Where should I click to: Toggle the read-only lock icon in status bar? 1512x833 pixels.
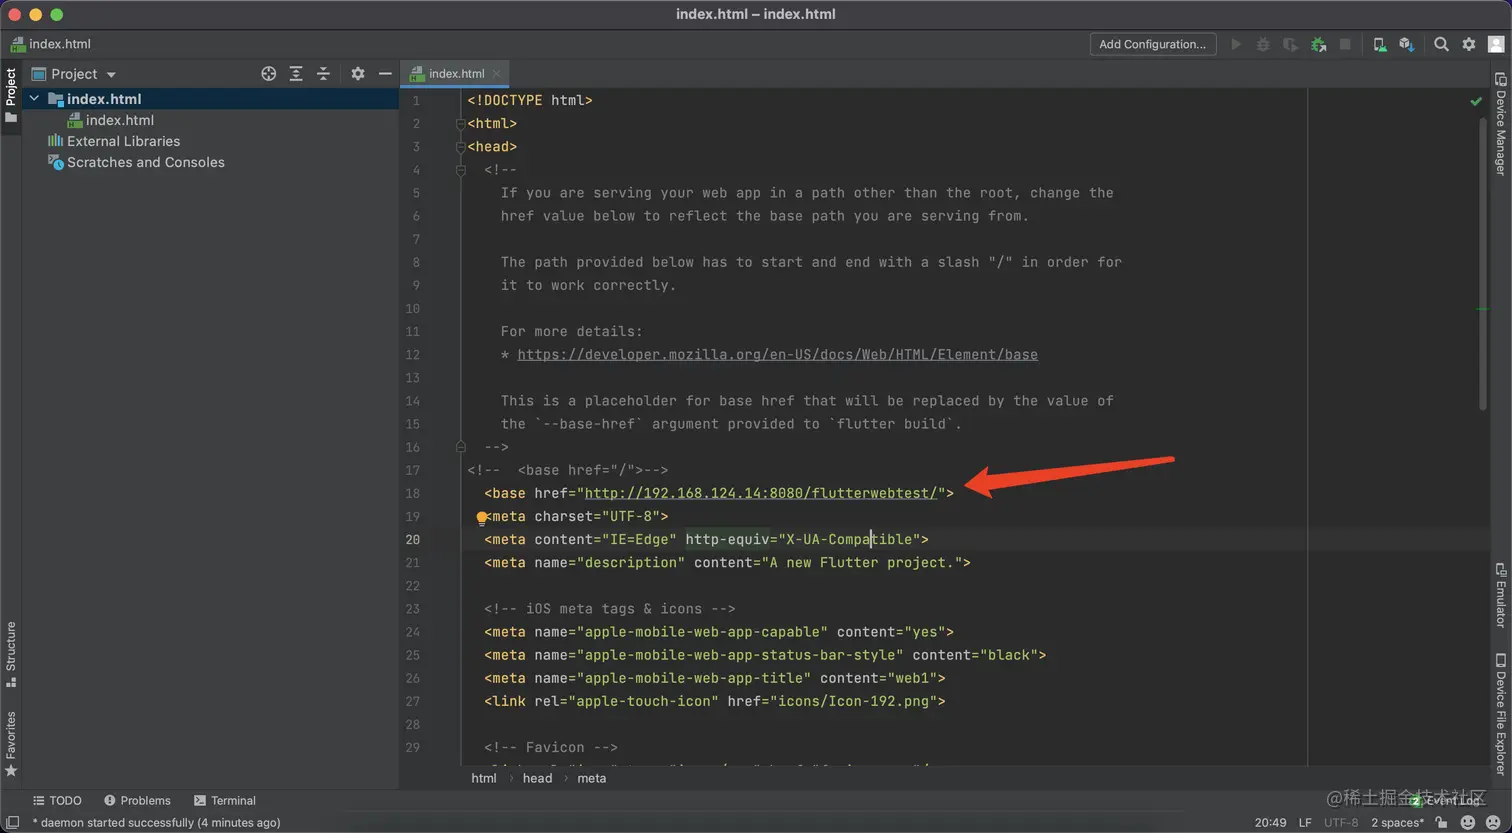(x=1441, y=822)
